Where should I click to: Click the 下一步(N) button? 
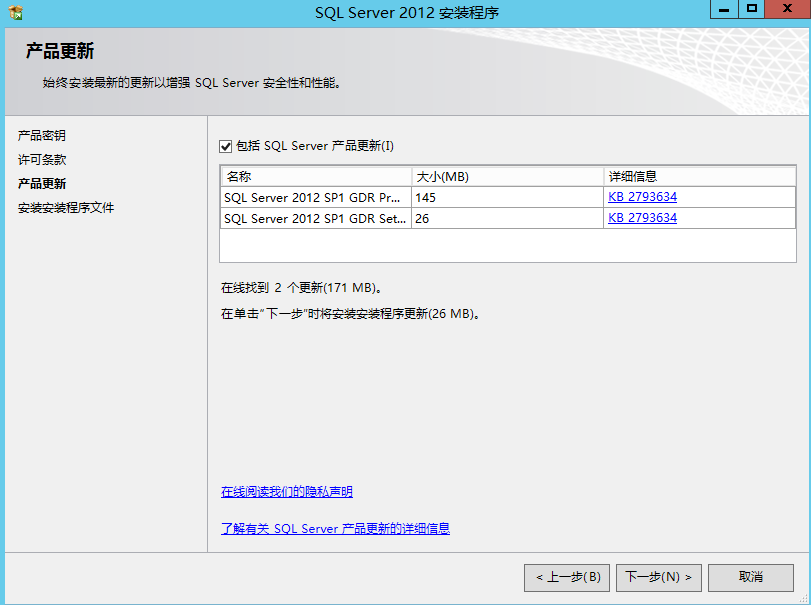click(658, 577)
